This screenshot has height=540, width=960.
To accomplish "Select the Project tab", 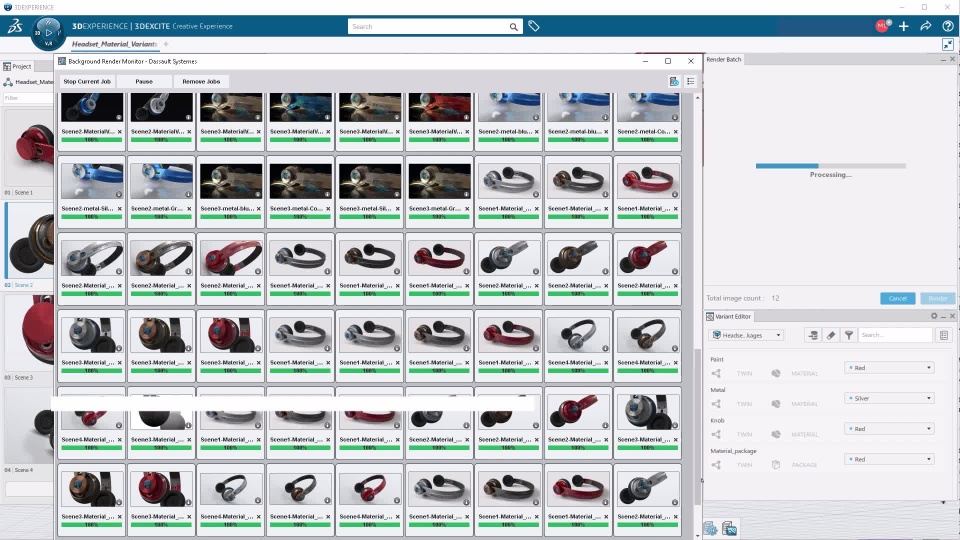I will tap(18, 66).
